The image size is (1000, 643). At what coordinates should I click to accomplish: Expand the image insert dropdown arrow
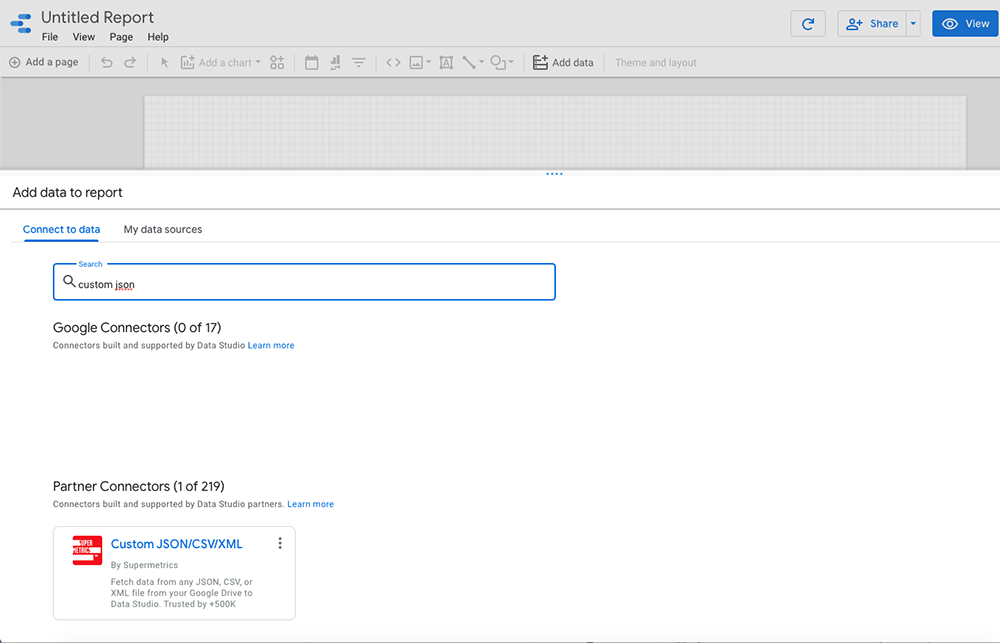pyautogui.click(x=429, y=63)
